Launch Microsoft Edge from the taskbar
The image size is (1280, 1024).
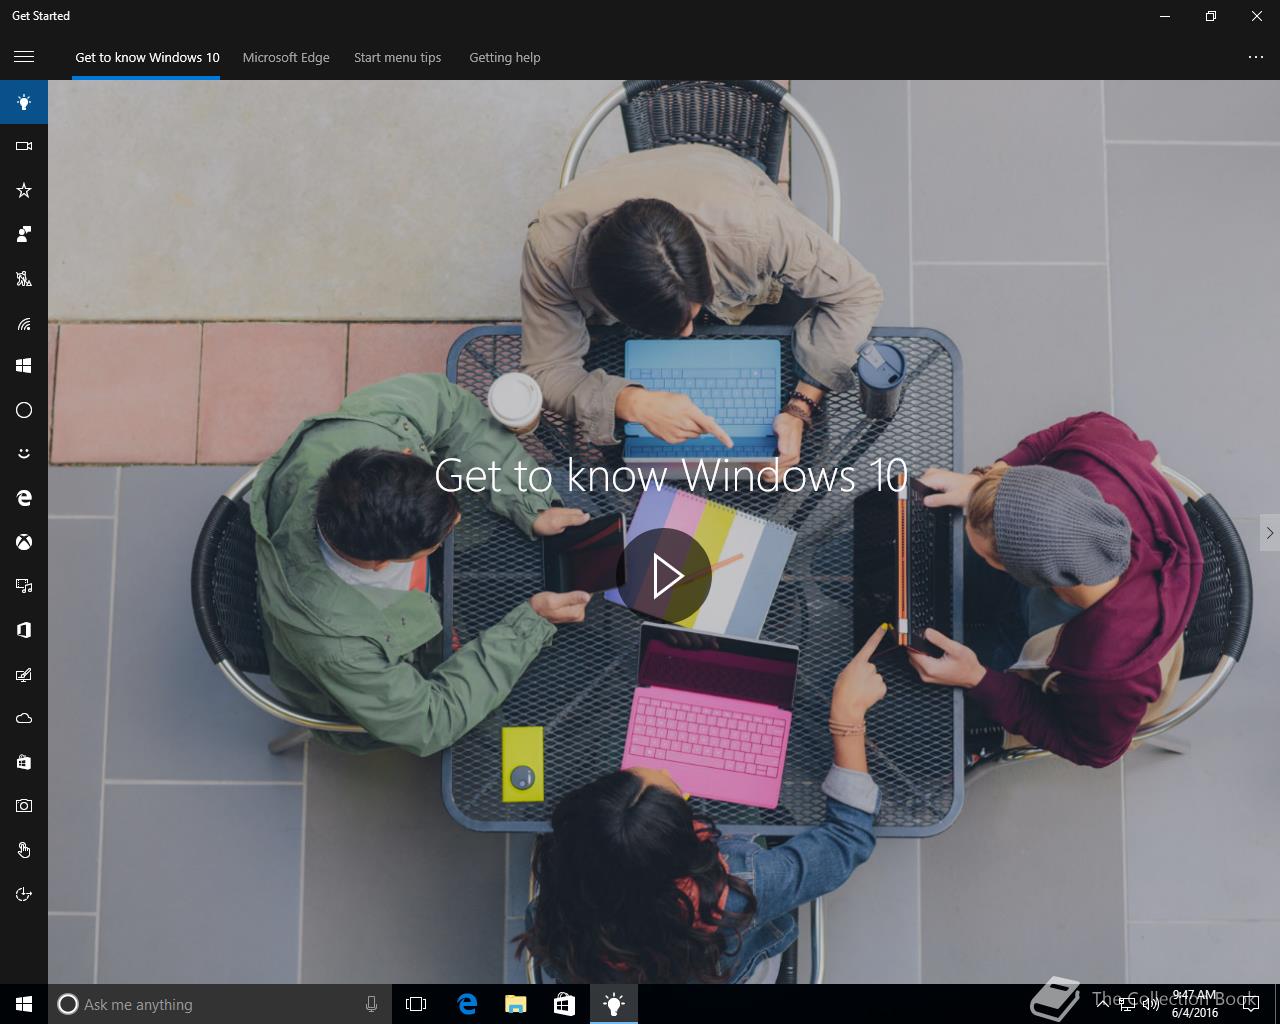tap(467, 1004)
